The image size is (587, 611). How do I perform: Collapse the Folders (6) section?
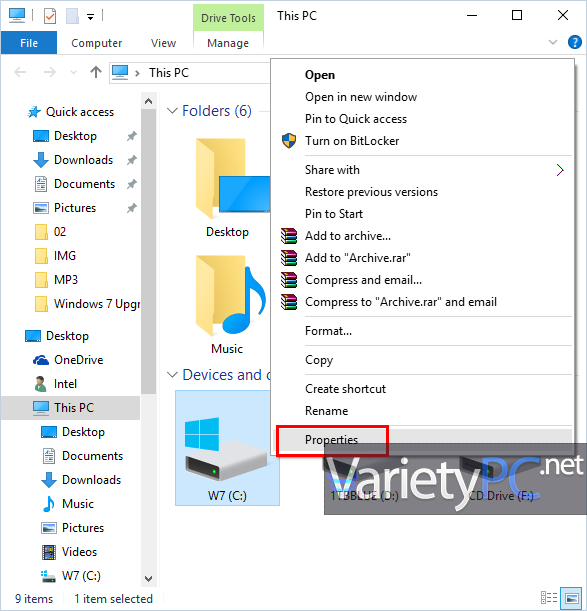(172, 111)
